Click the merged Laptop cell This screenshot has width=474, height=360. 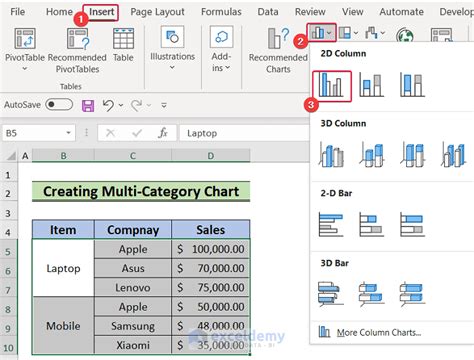[63, 268]
